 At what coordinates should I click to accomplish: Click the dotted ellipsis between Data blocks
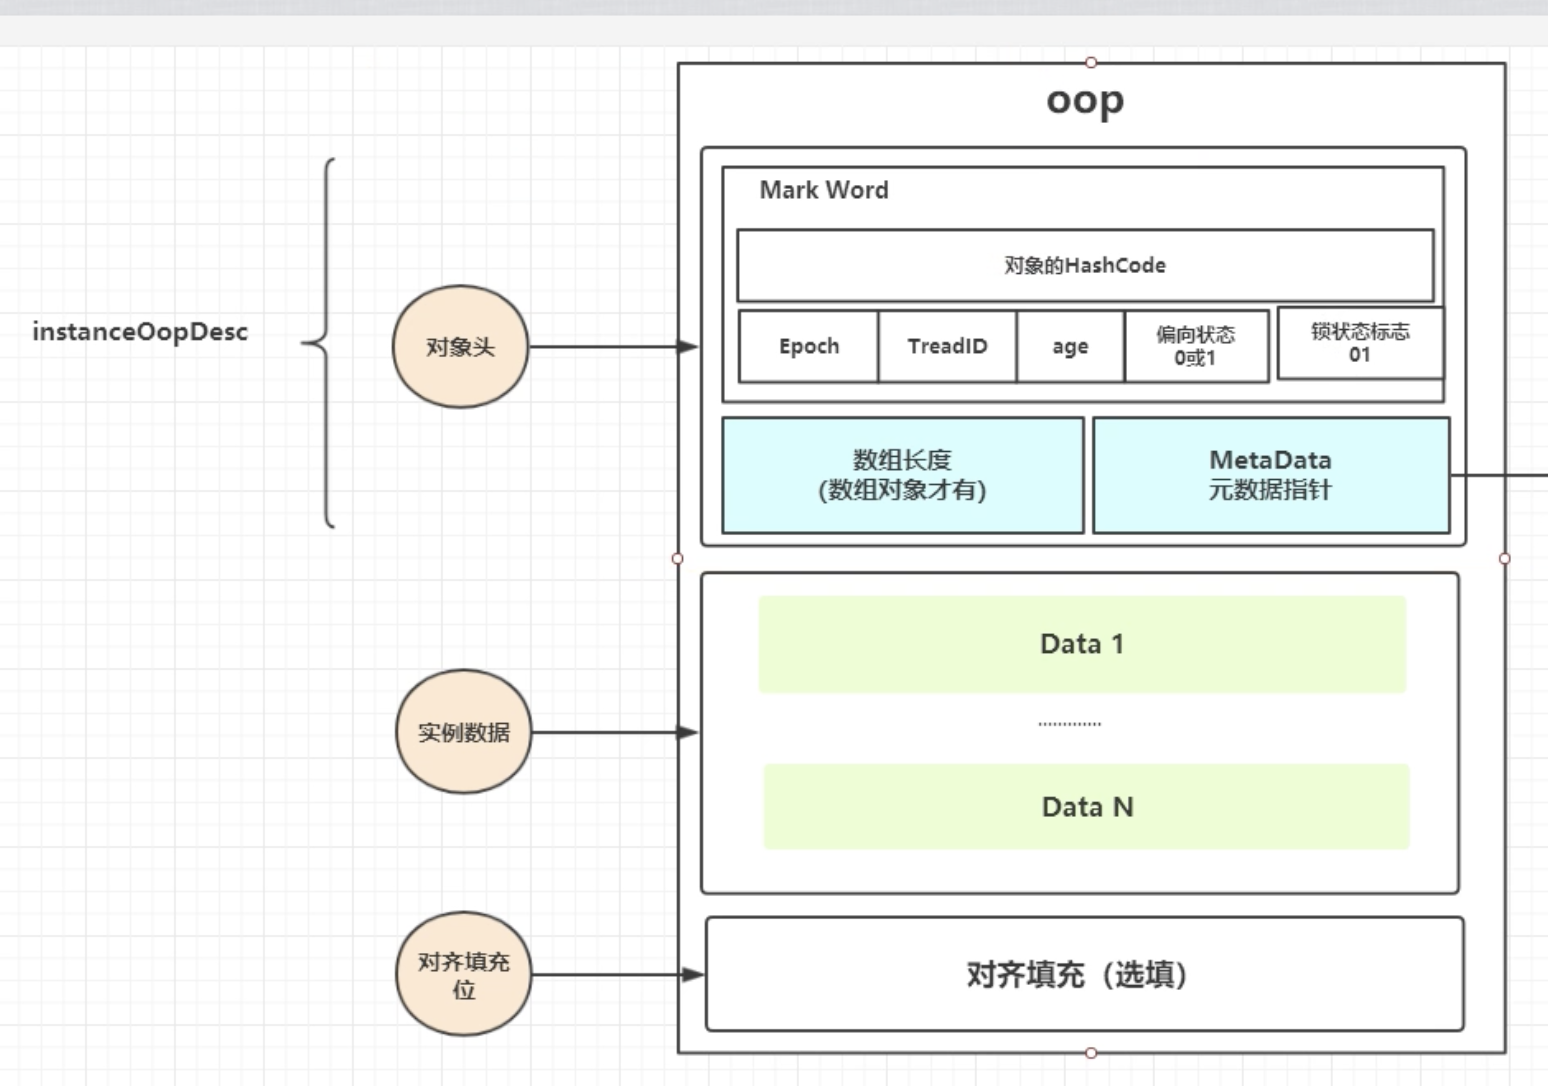pyautogui.click(x=1069, y=723)
